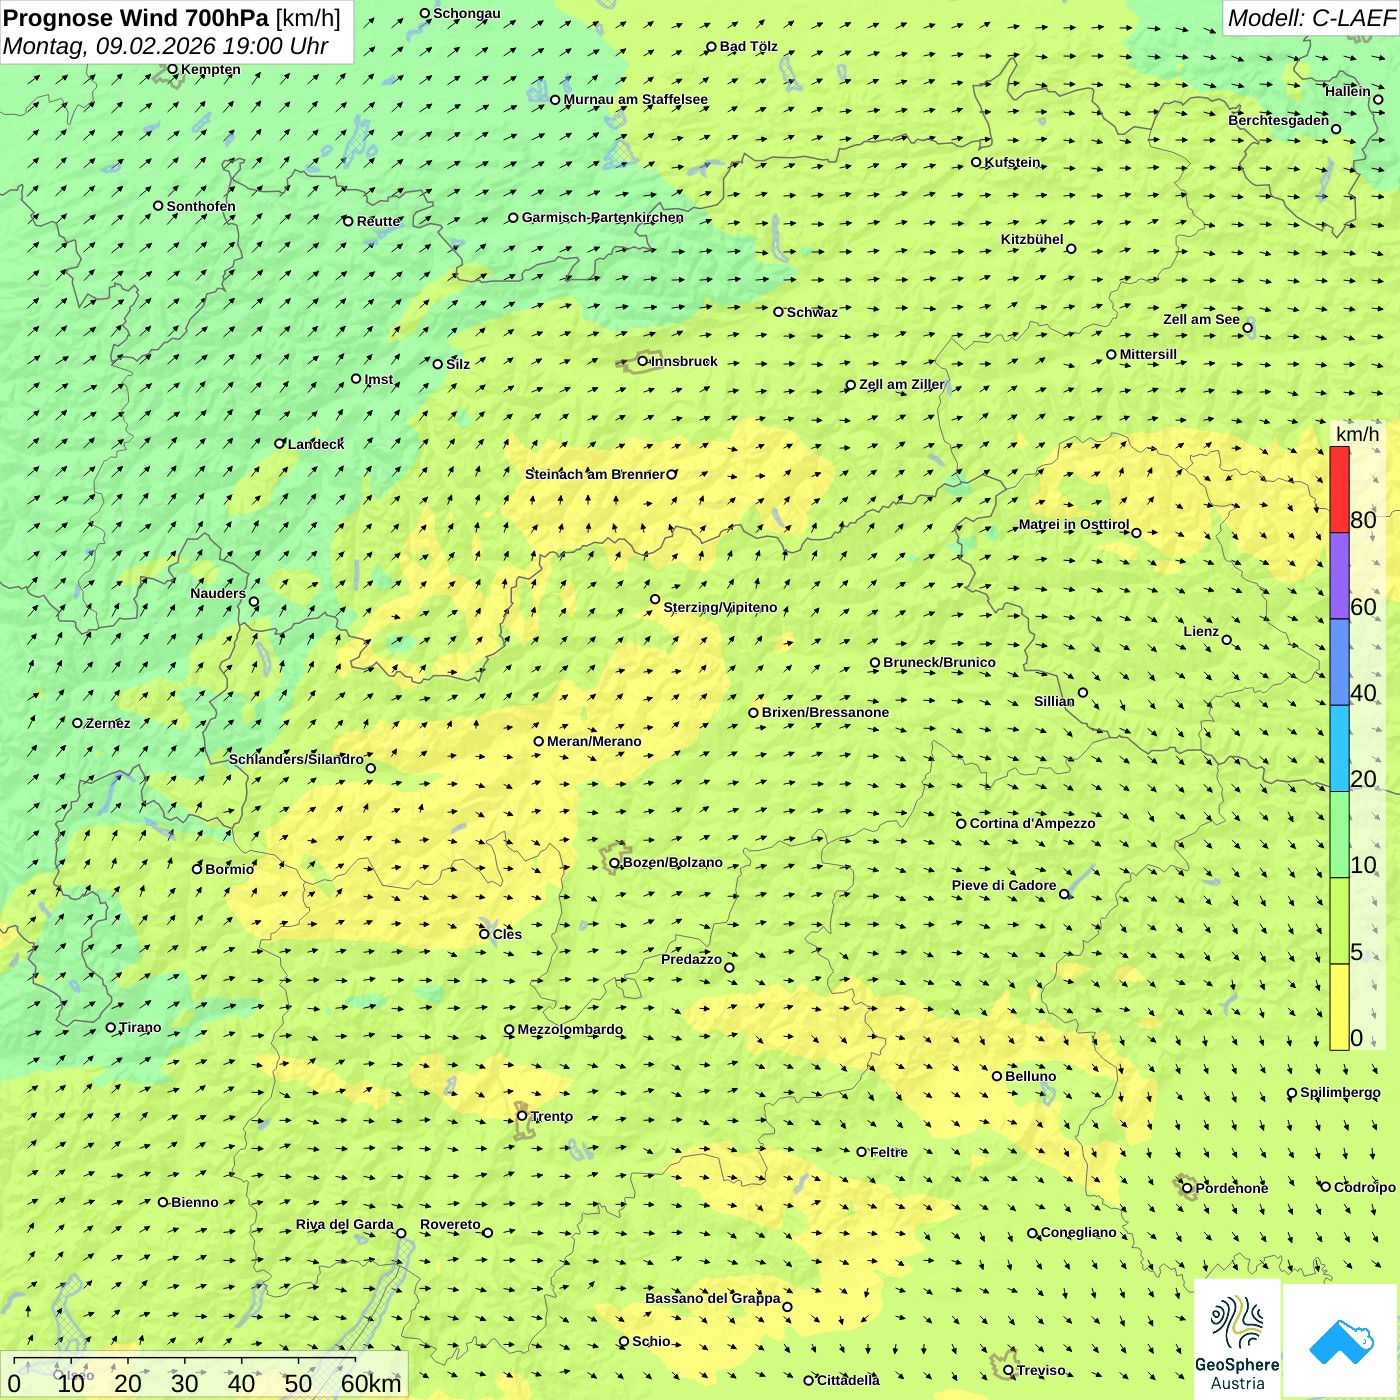Image resolution: width=1400 pixels, height=1400 pixels.
Task: Click the Bruneck/Brunico label
Action: coord(939,662)
